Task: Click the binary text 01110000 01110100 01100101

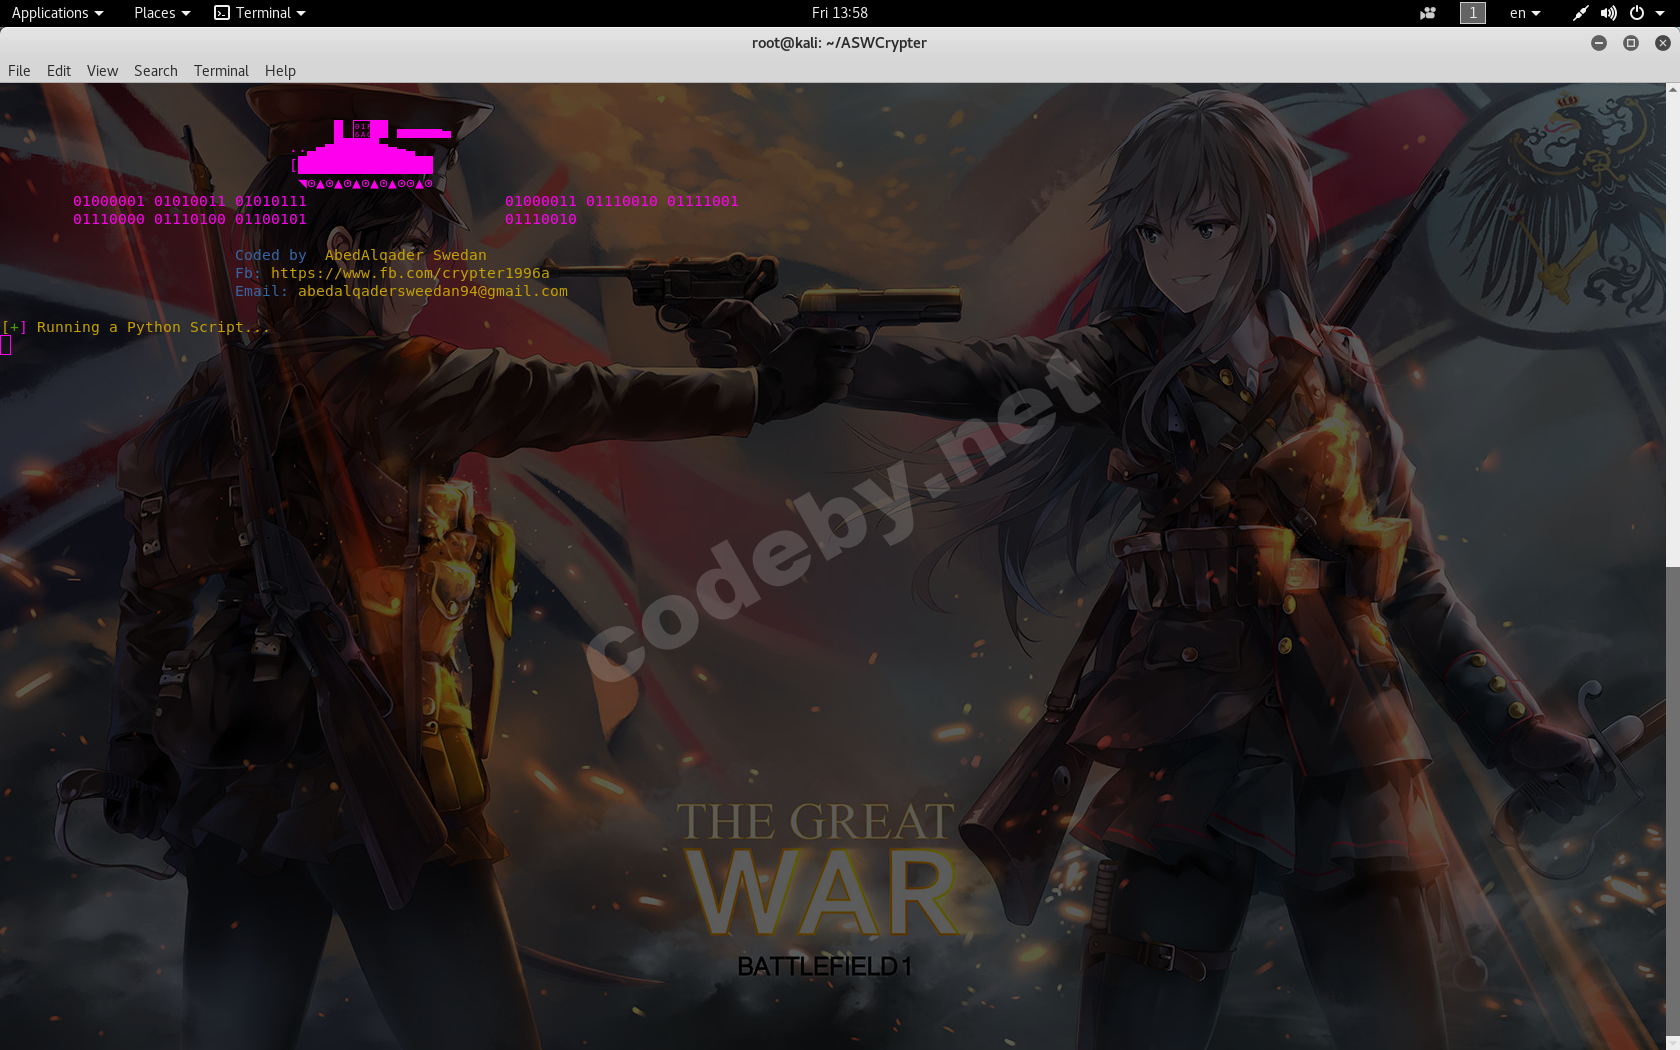Action: click(x=190, y=219)
